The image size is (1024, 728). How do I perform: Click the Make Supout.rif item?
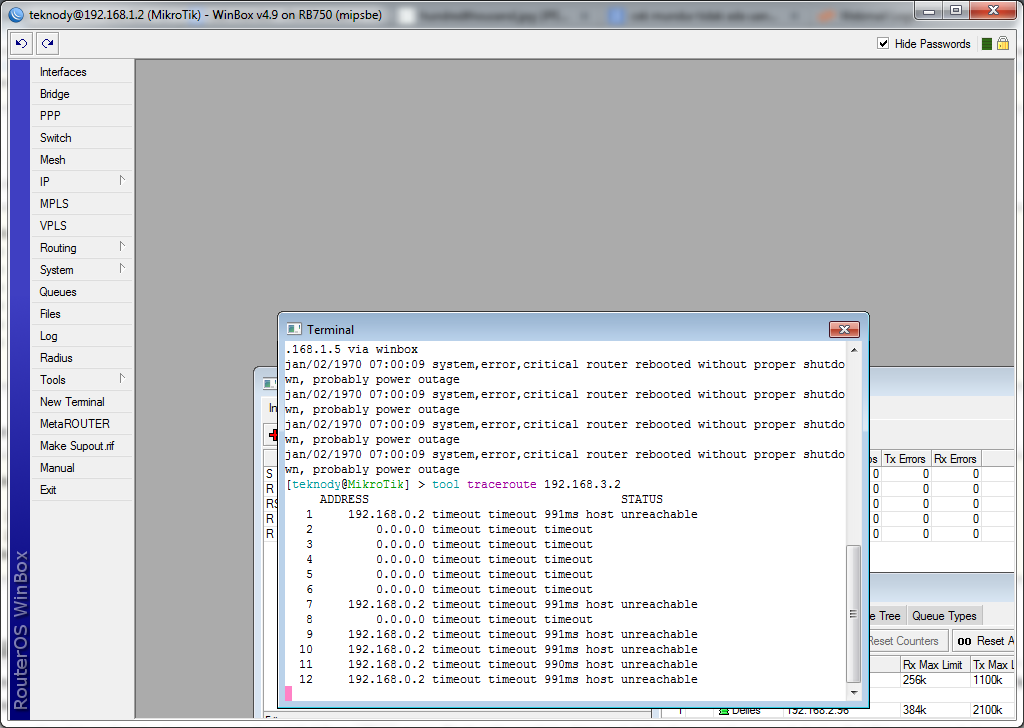click(x=77, y=446)
